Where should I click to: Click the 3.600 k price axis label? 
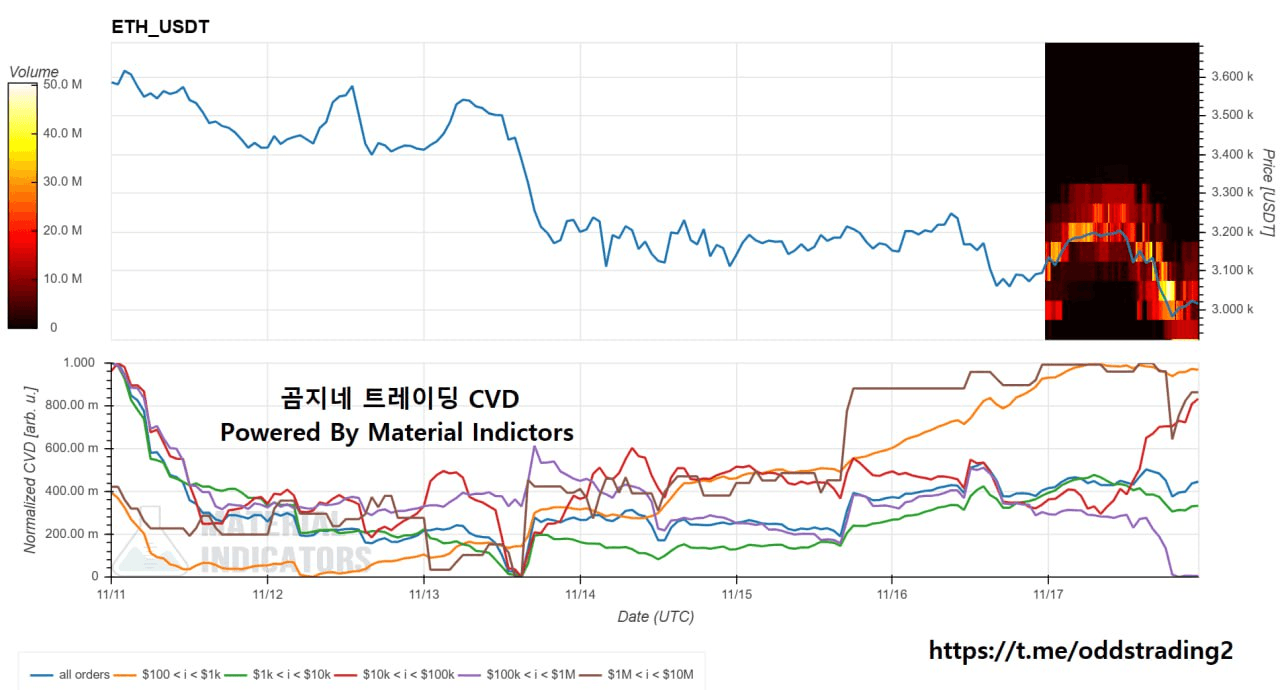point(1232,76)
